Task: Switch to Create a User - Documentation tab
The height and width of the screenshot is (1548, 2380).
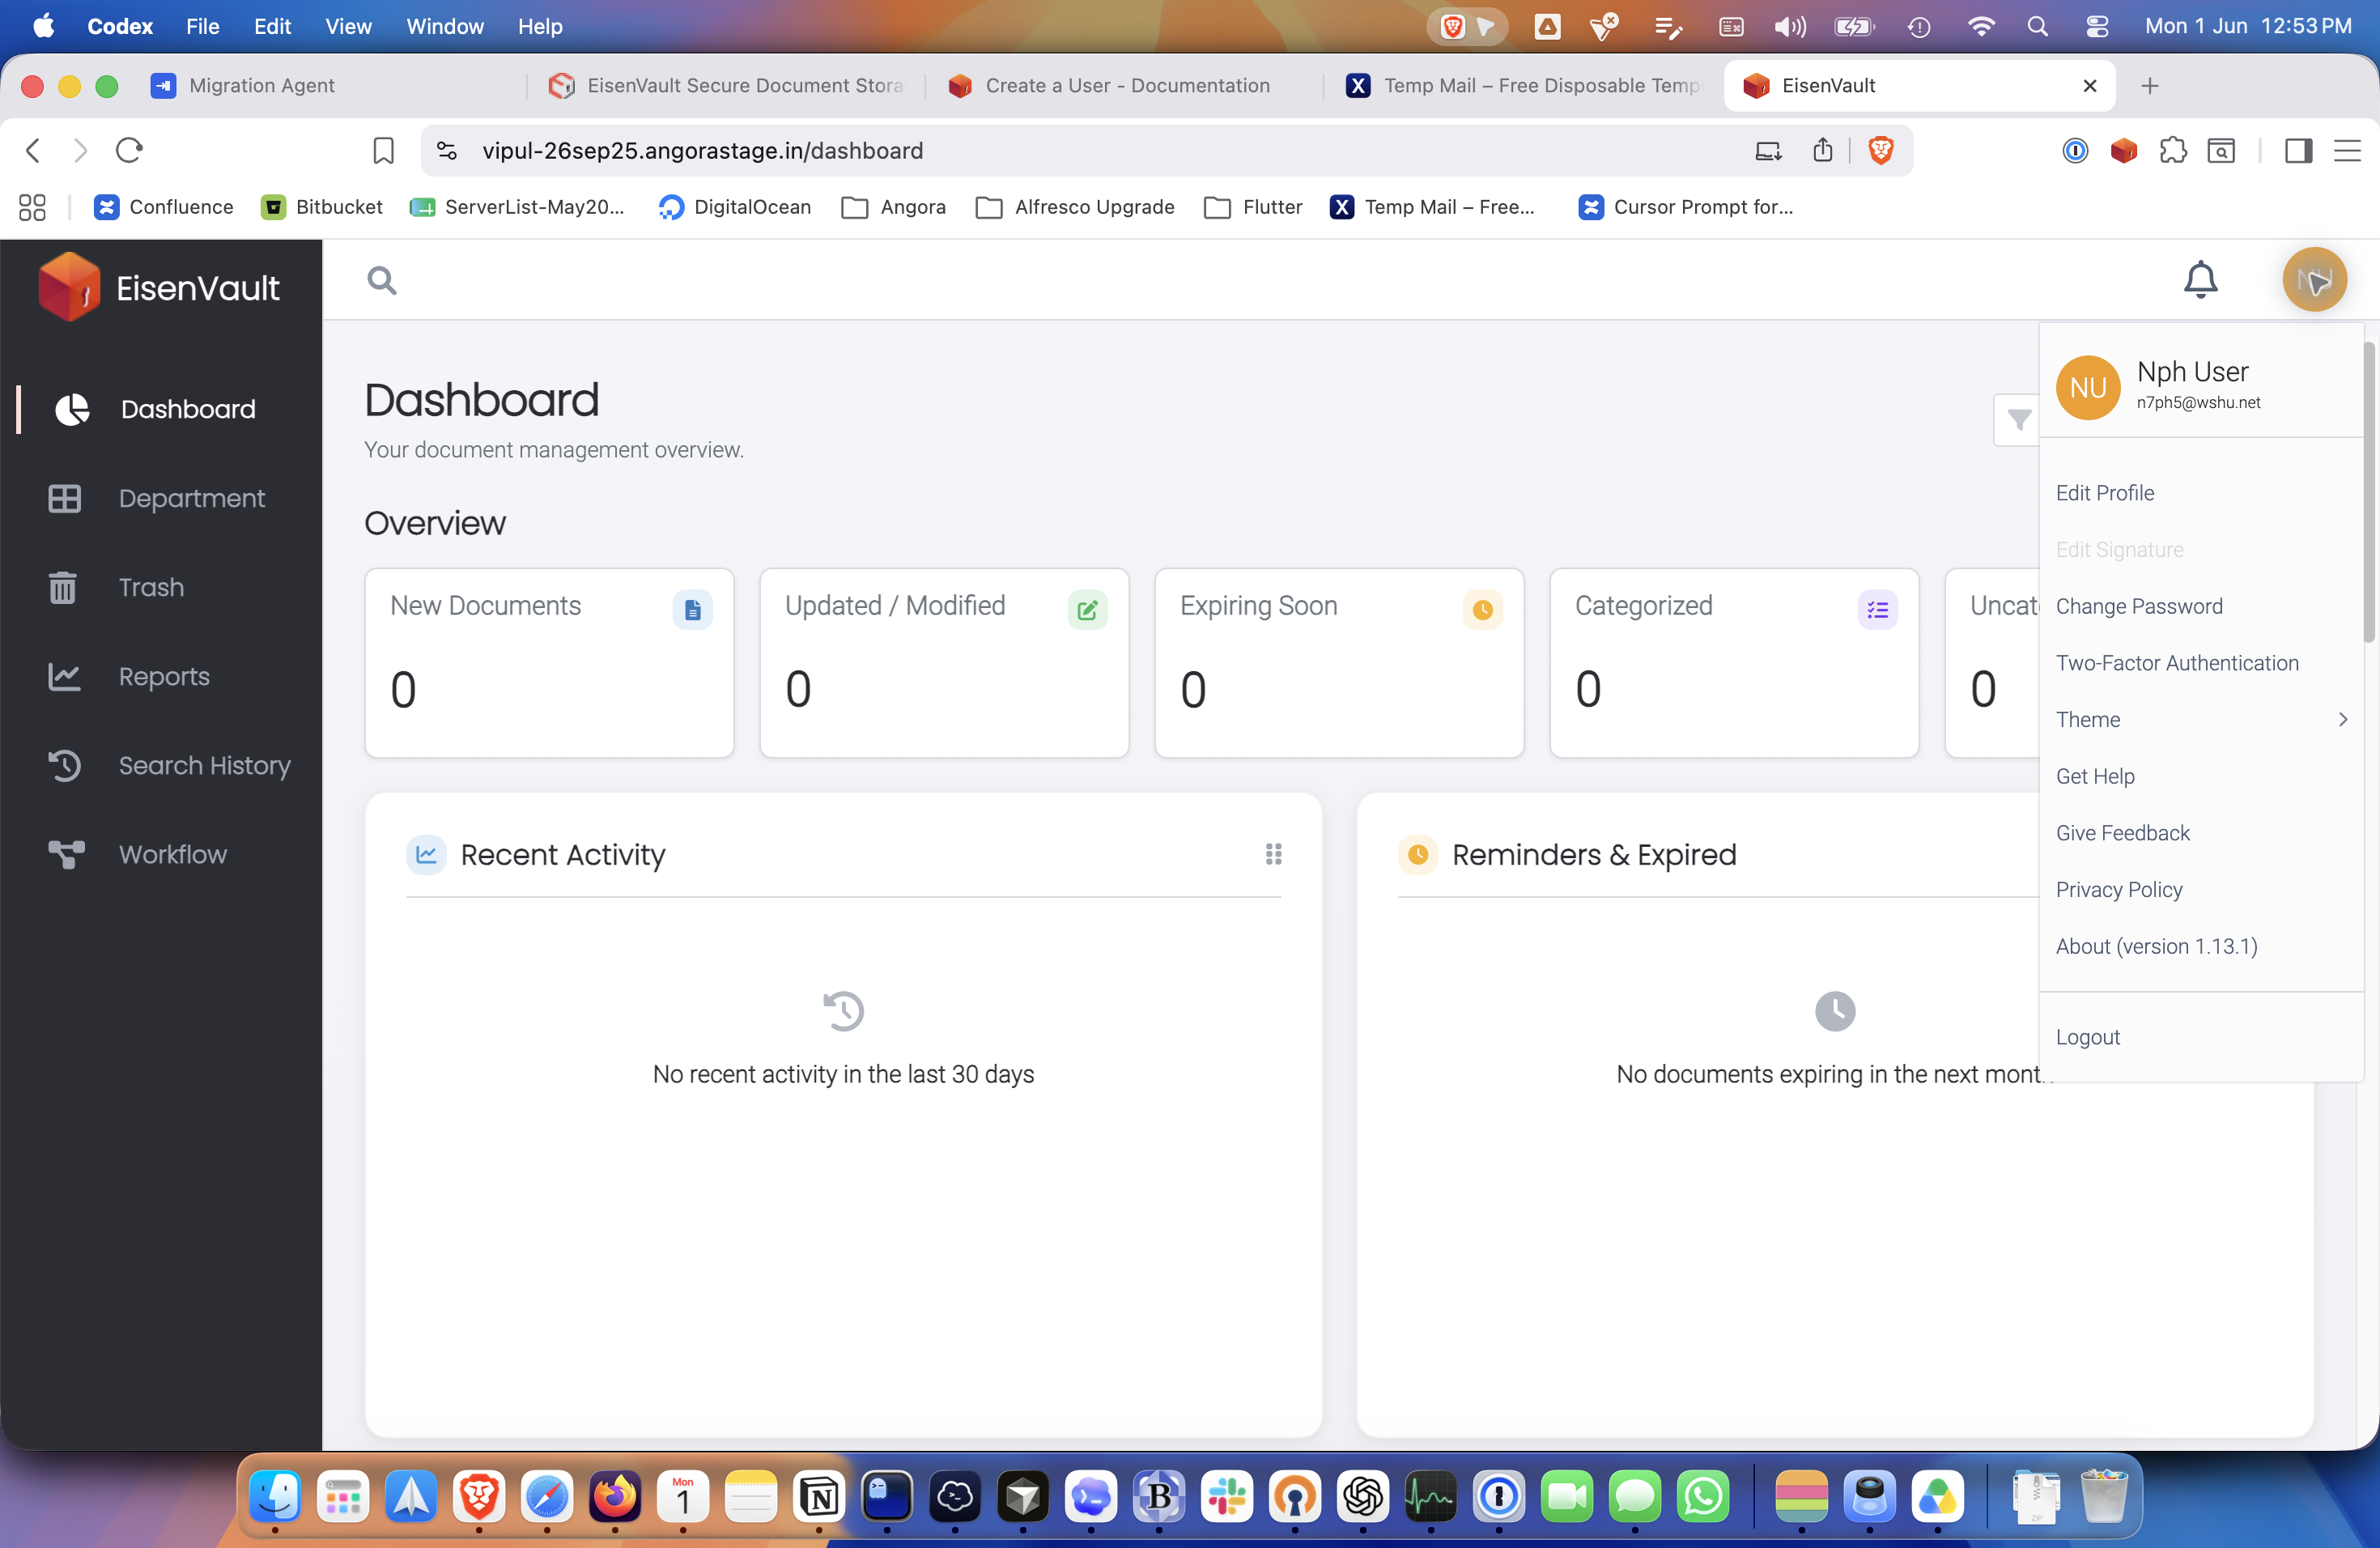Action: (x=1125, y=86)
